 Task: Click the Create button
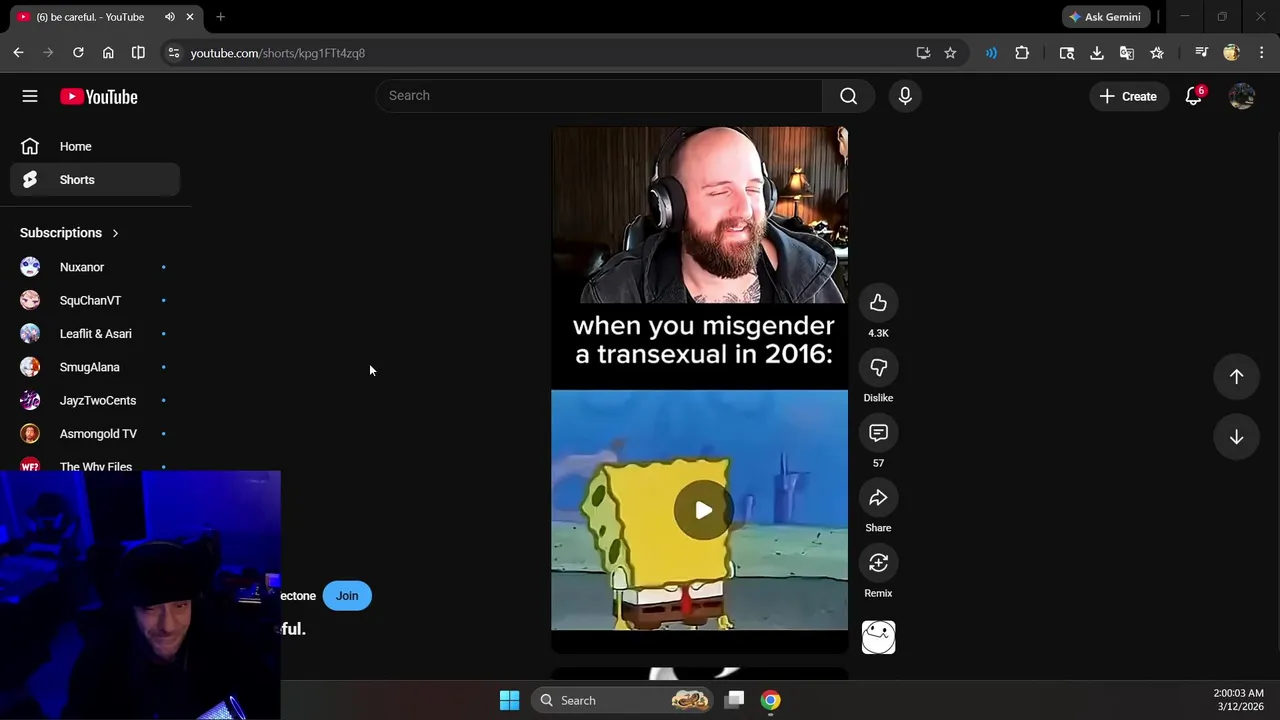tap(1128, 96)
